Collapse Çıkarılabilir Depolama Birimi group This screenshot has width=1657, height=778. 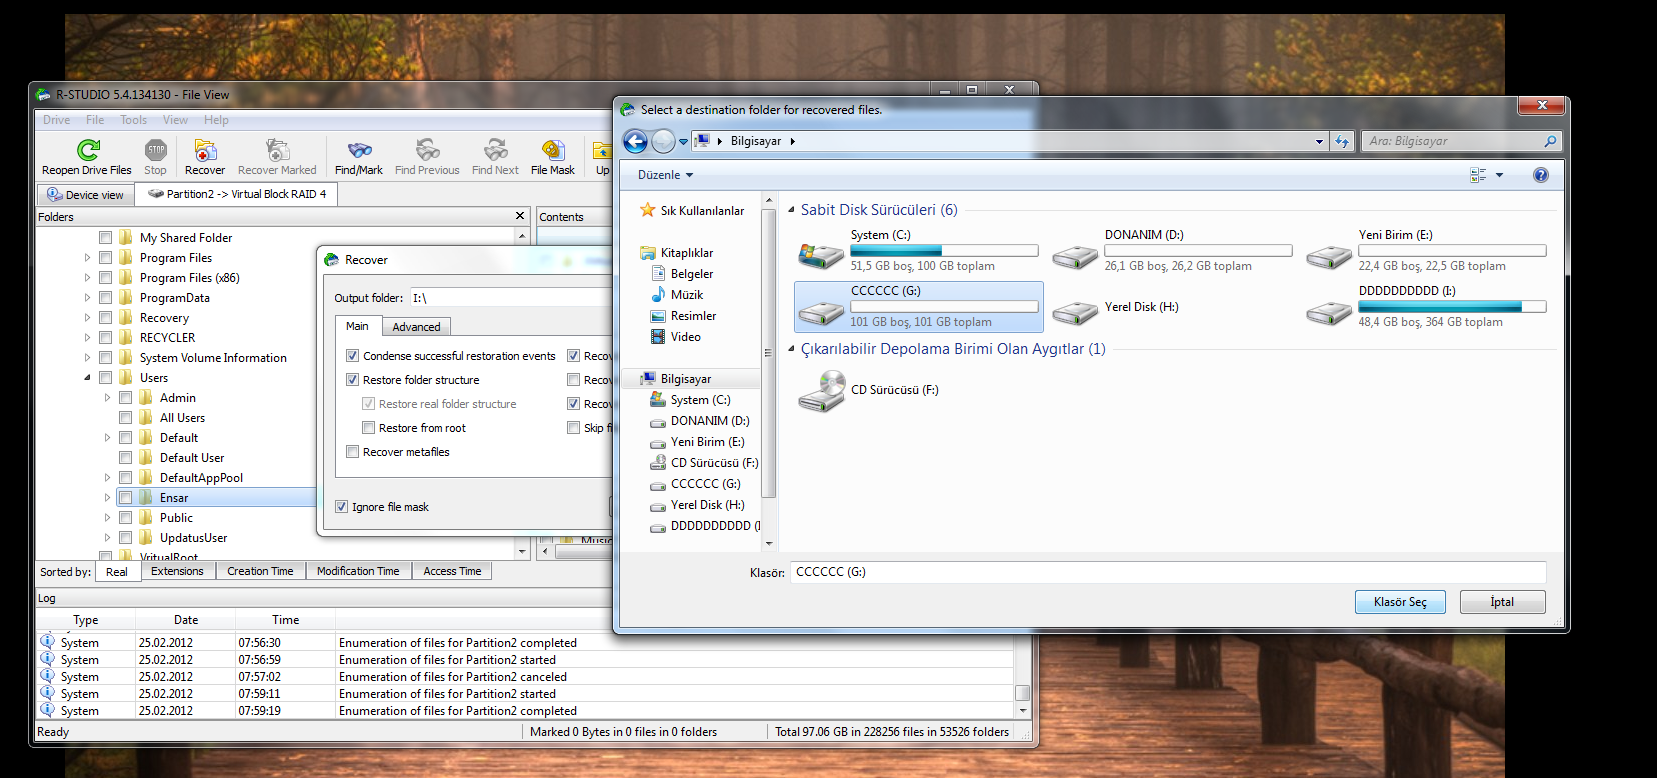point(791,349)
